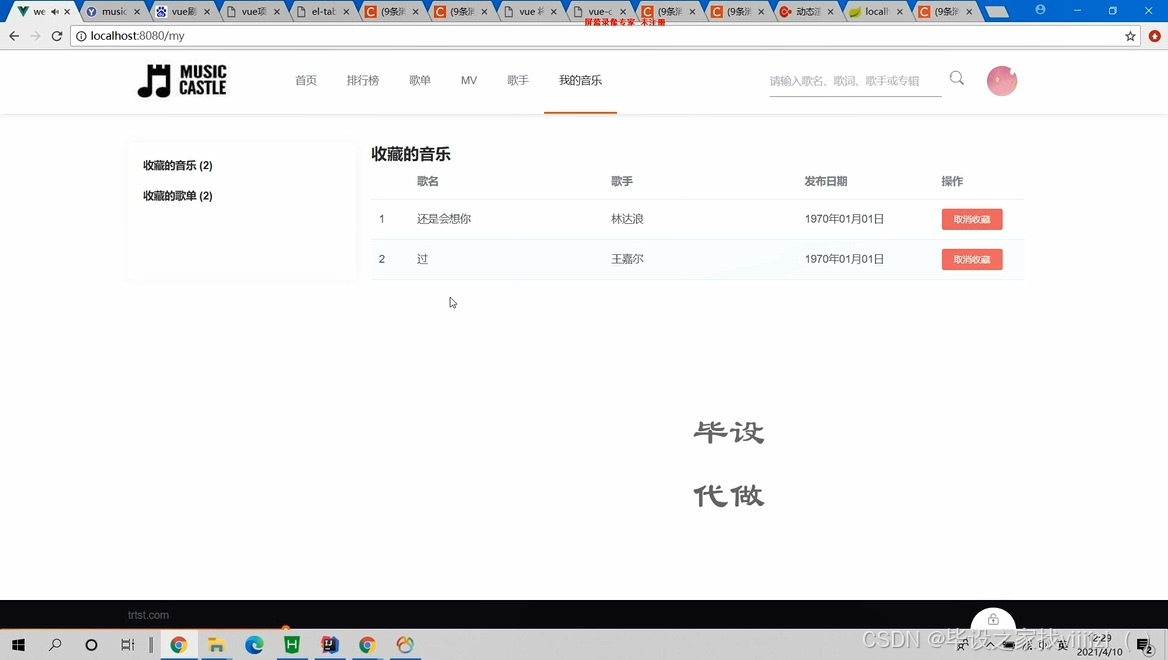
Task: Click singer name 王嘉尔
Action: point(627,259)
